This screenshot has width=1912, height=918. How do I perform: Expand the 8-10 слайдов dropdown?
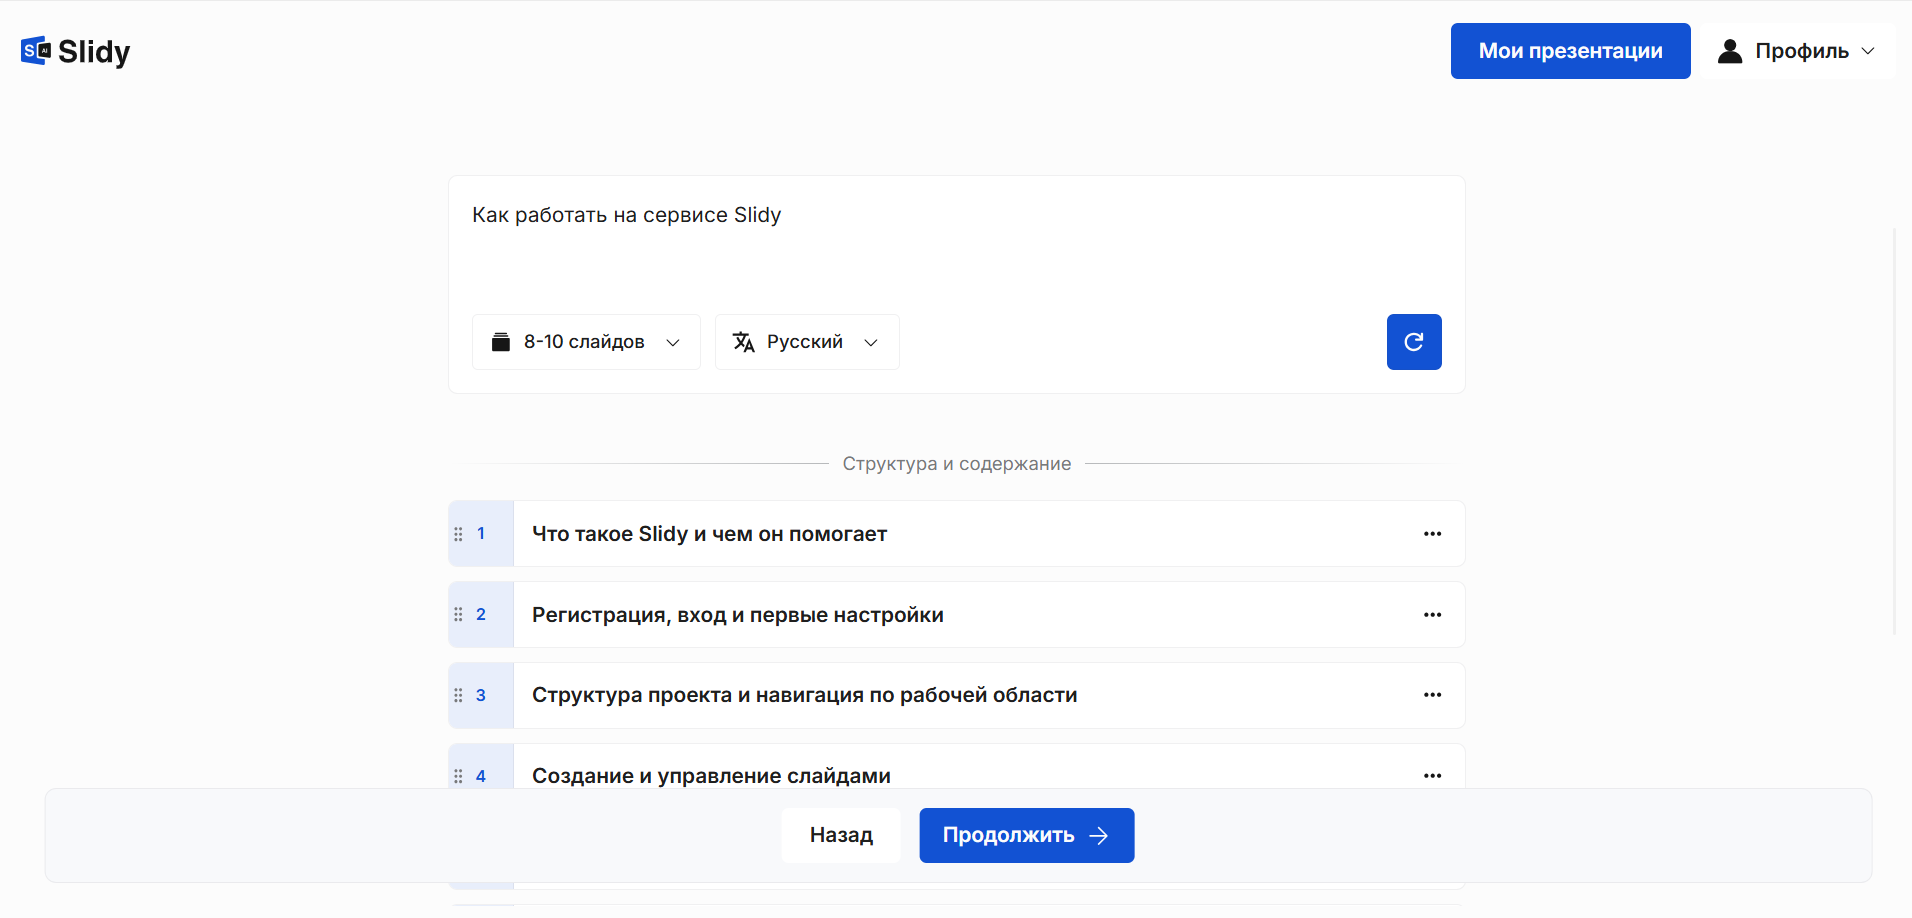[x=586, y=342]
